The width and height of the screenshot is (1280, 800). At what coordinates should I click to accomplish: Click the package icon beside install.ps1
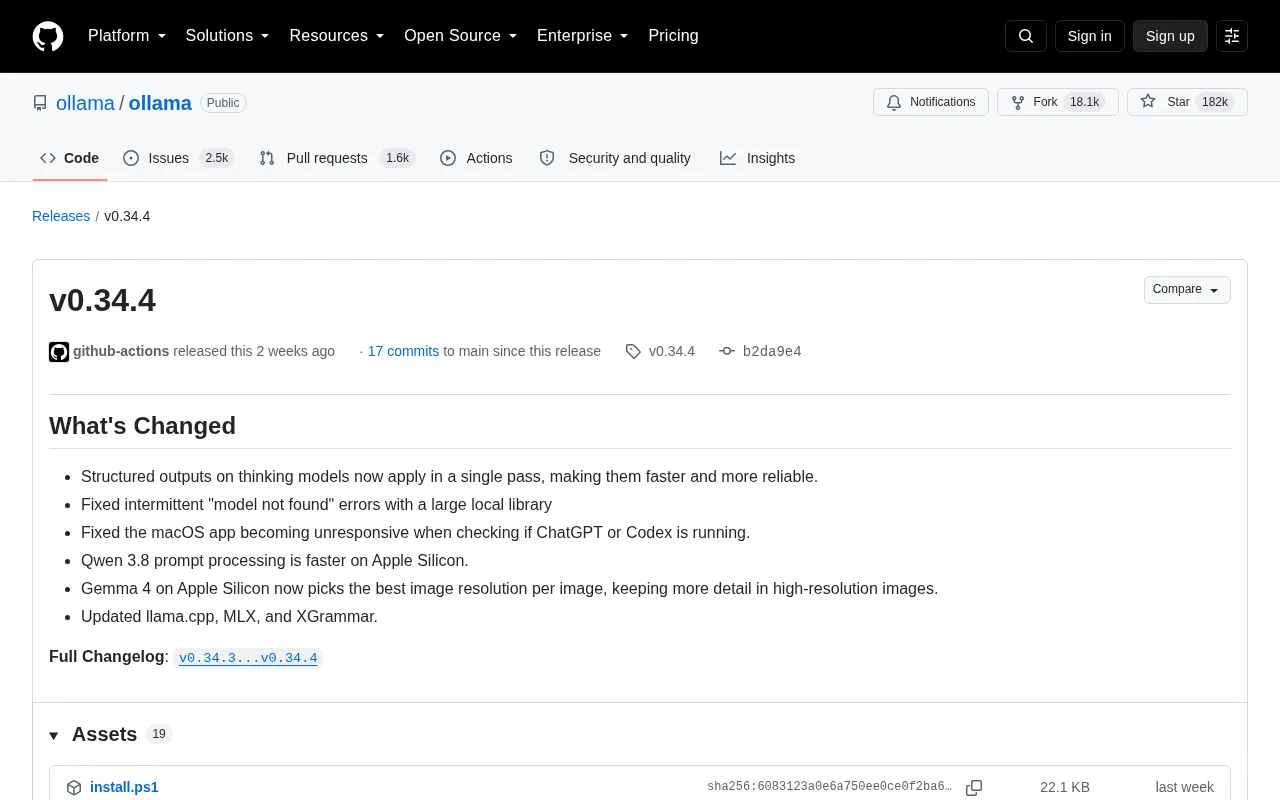[x=74, y=788]
